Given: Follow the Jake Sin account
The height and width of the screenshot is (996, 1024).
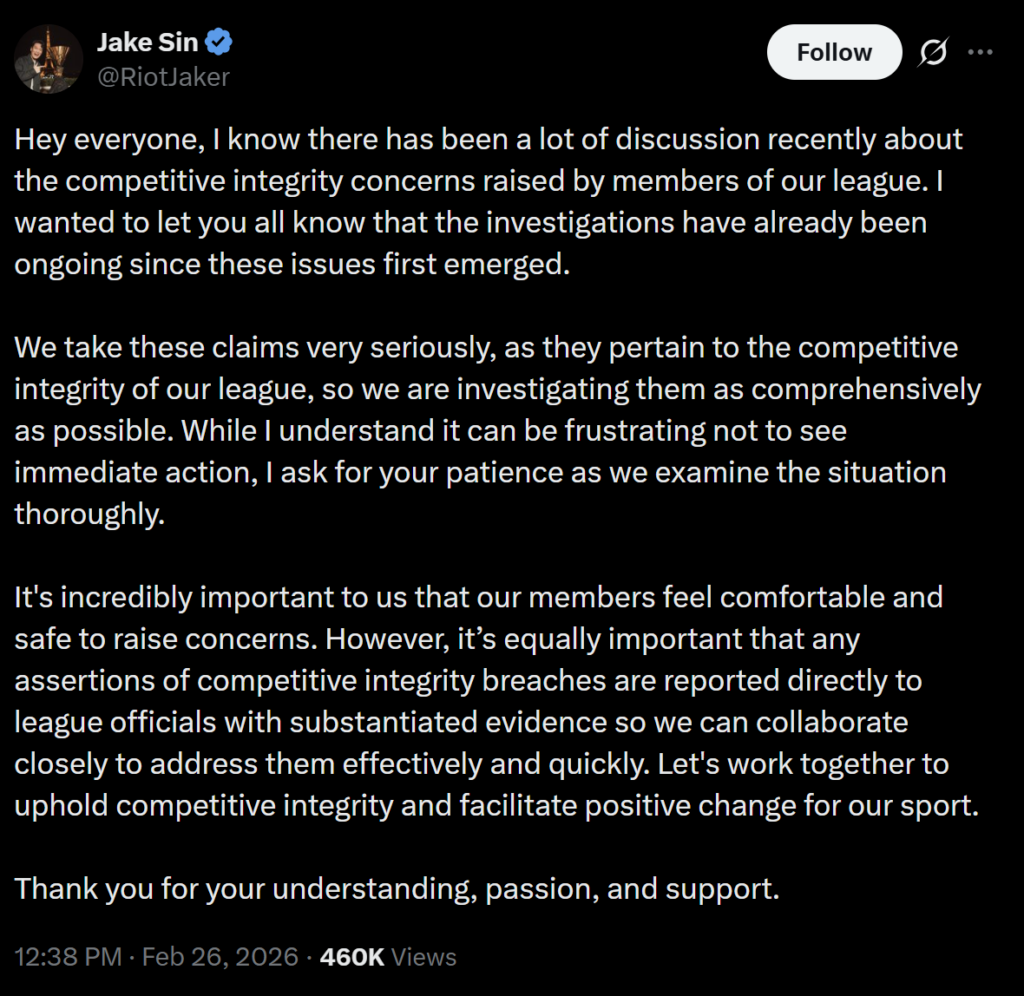Looking at the screenshot, I should pos(834,52).
